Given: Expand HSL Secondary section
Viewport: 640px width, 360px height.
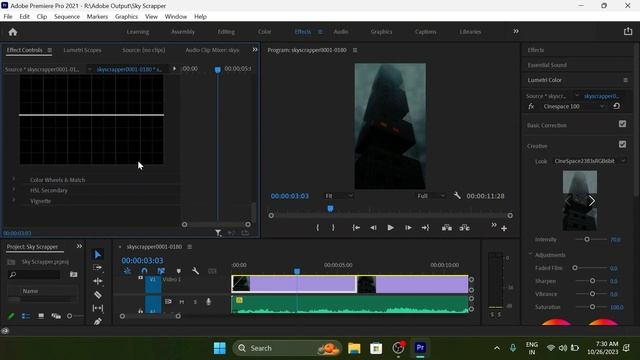Looking at the screenshot, I should [13, 190].
